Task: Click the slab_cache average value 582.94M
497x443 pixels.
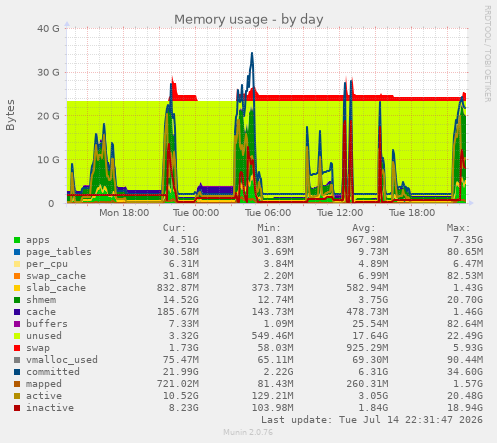Action: coord(367,288)
